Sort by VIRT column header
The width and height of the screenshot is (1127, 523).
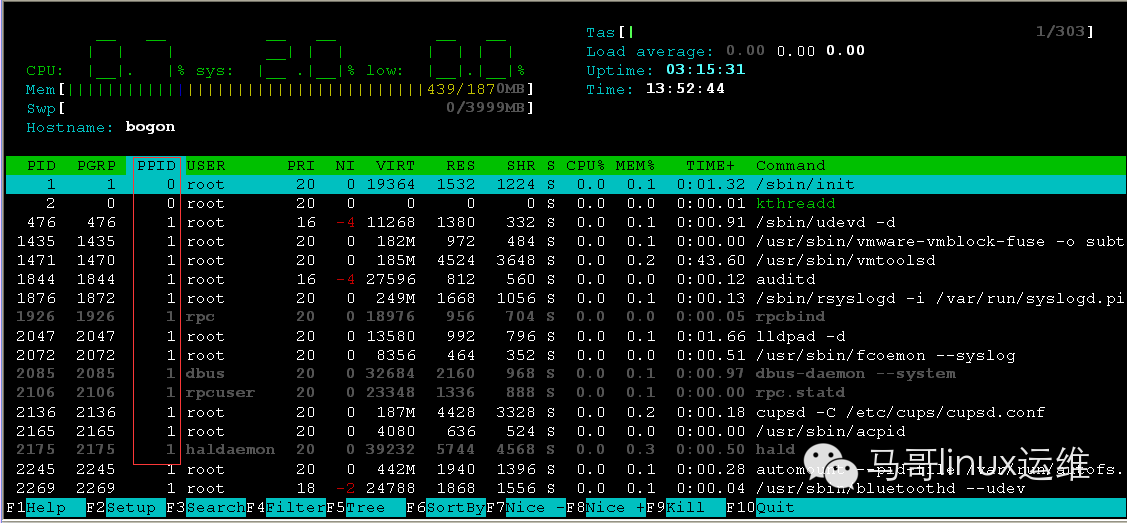point(395,165)
